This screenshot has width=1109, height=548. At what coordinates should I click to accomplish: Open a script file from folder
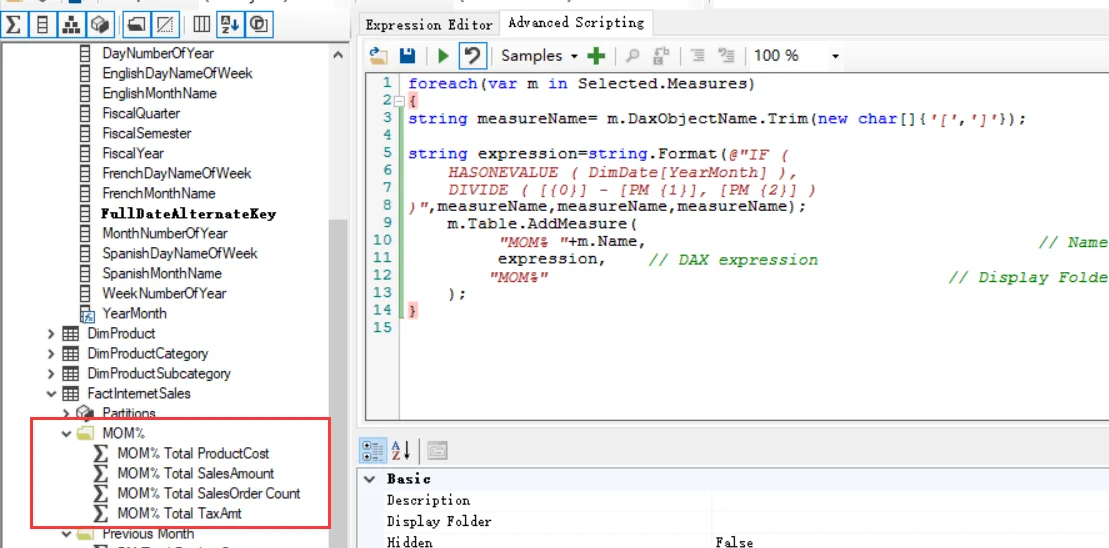click(x=379, y=56)
